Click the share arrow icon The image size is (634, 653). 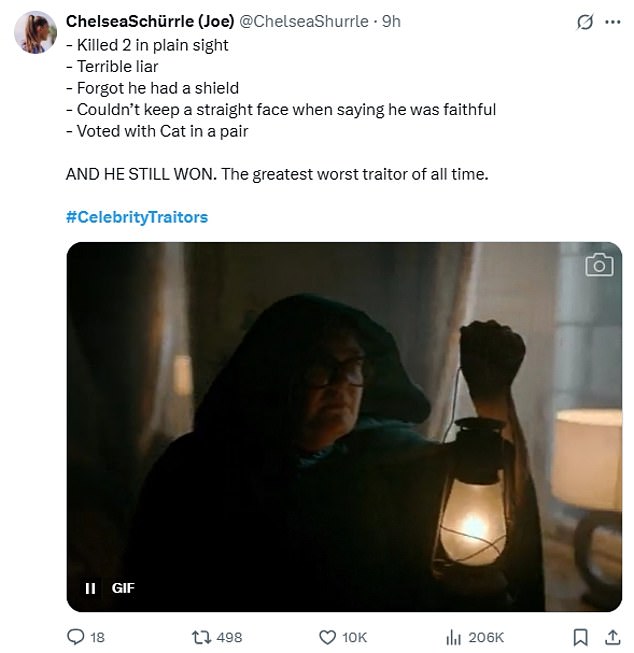612,636
